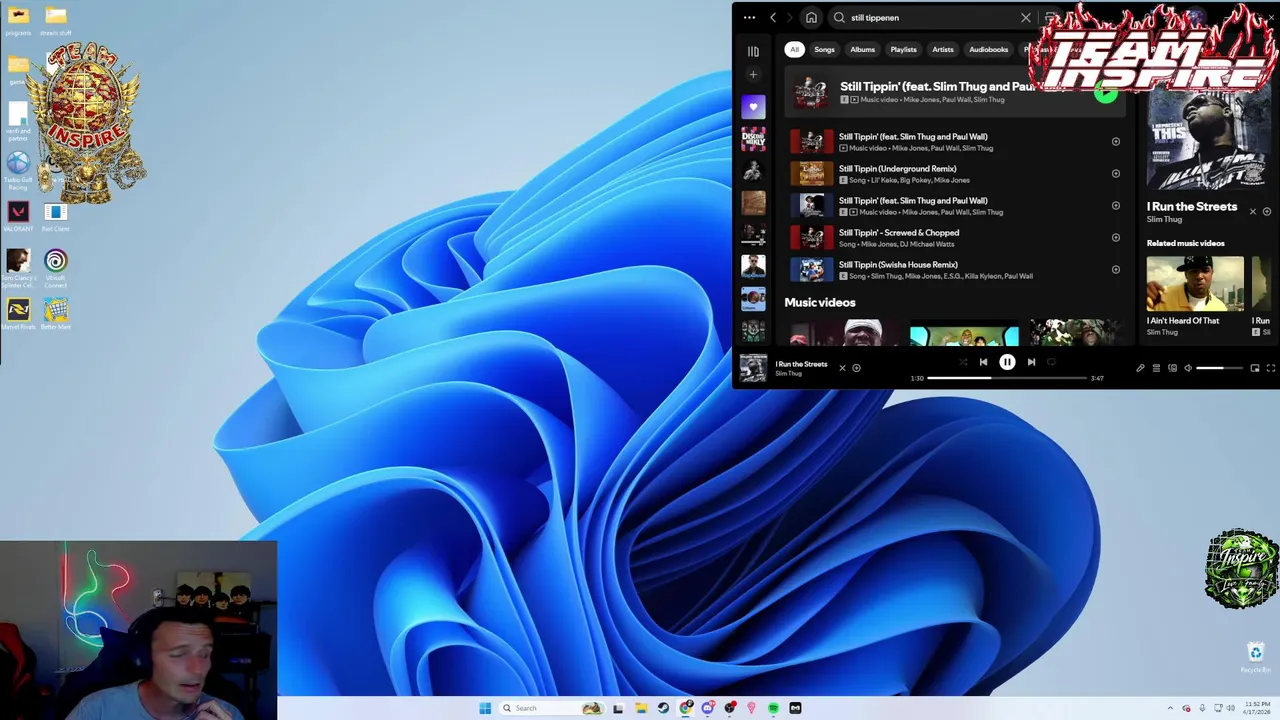Add Still Tippin Swisha House Remix to library
This screenshot has height=720, width=1280.
1116,269
